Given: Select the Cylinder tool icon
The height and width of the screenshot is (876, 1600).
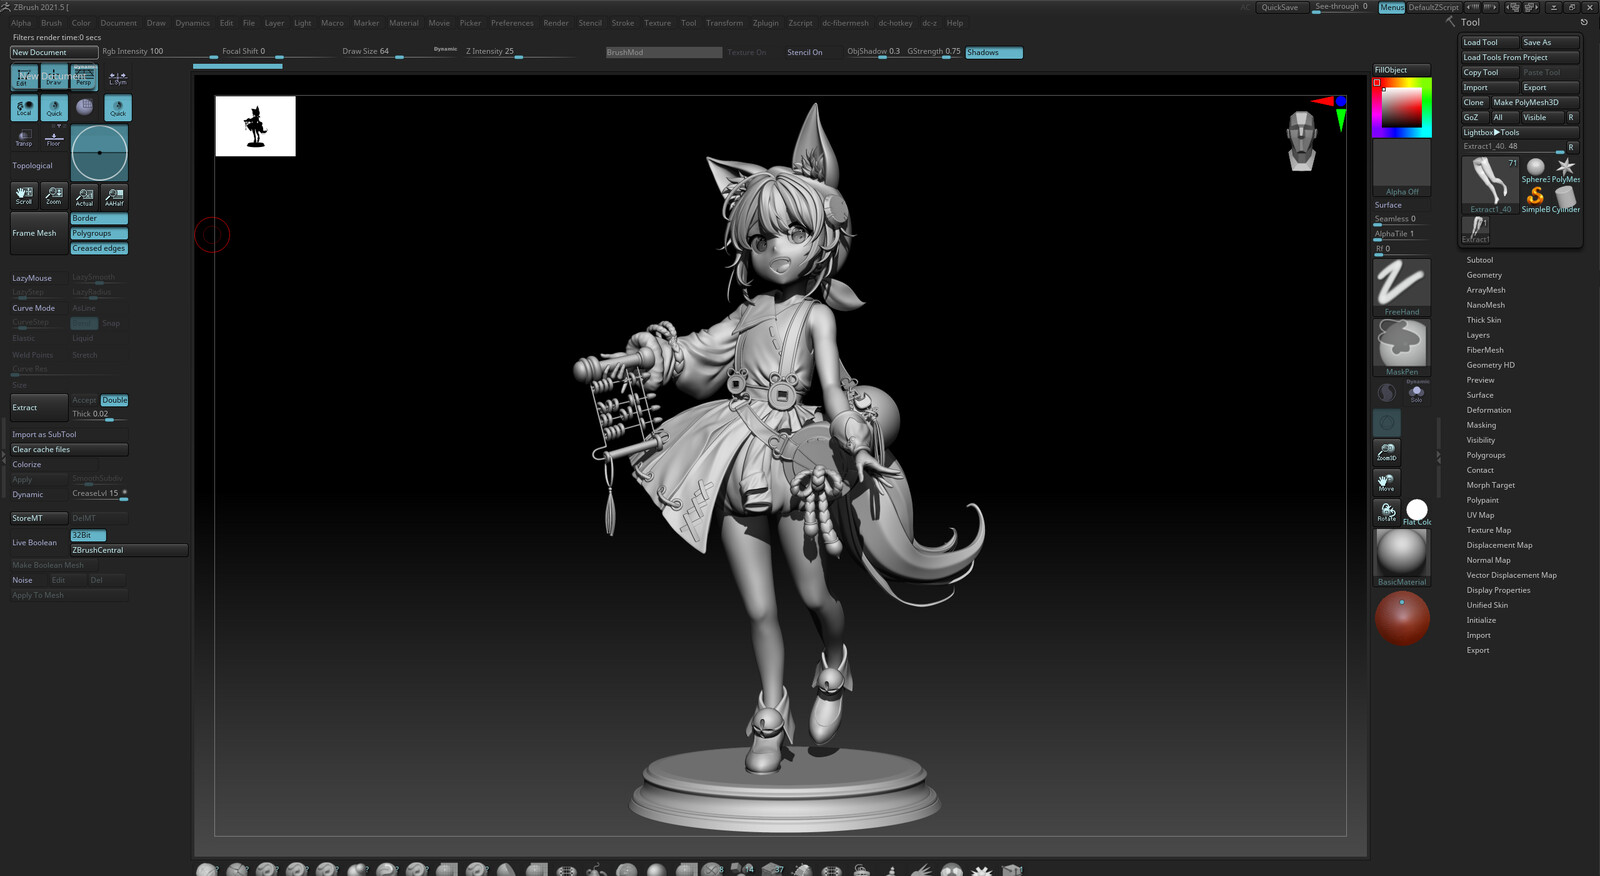Looking at the screenshot, I should pos(1566,199).
